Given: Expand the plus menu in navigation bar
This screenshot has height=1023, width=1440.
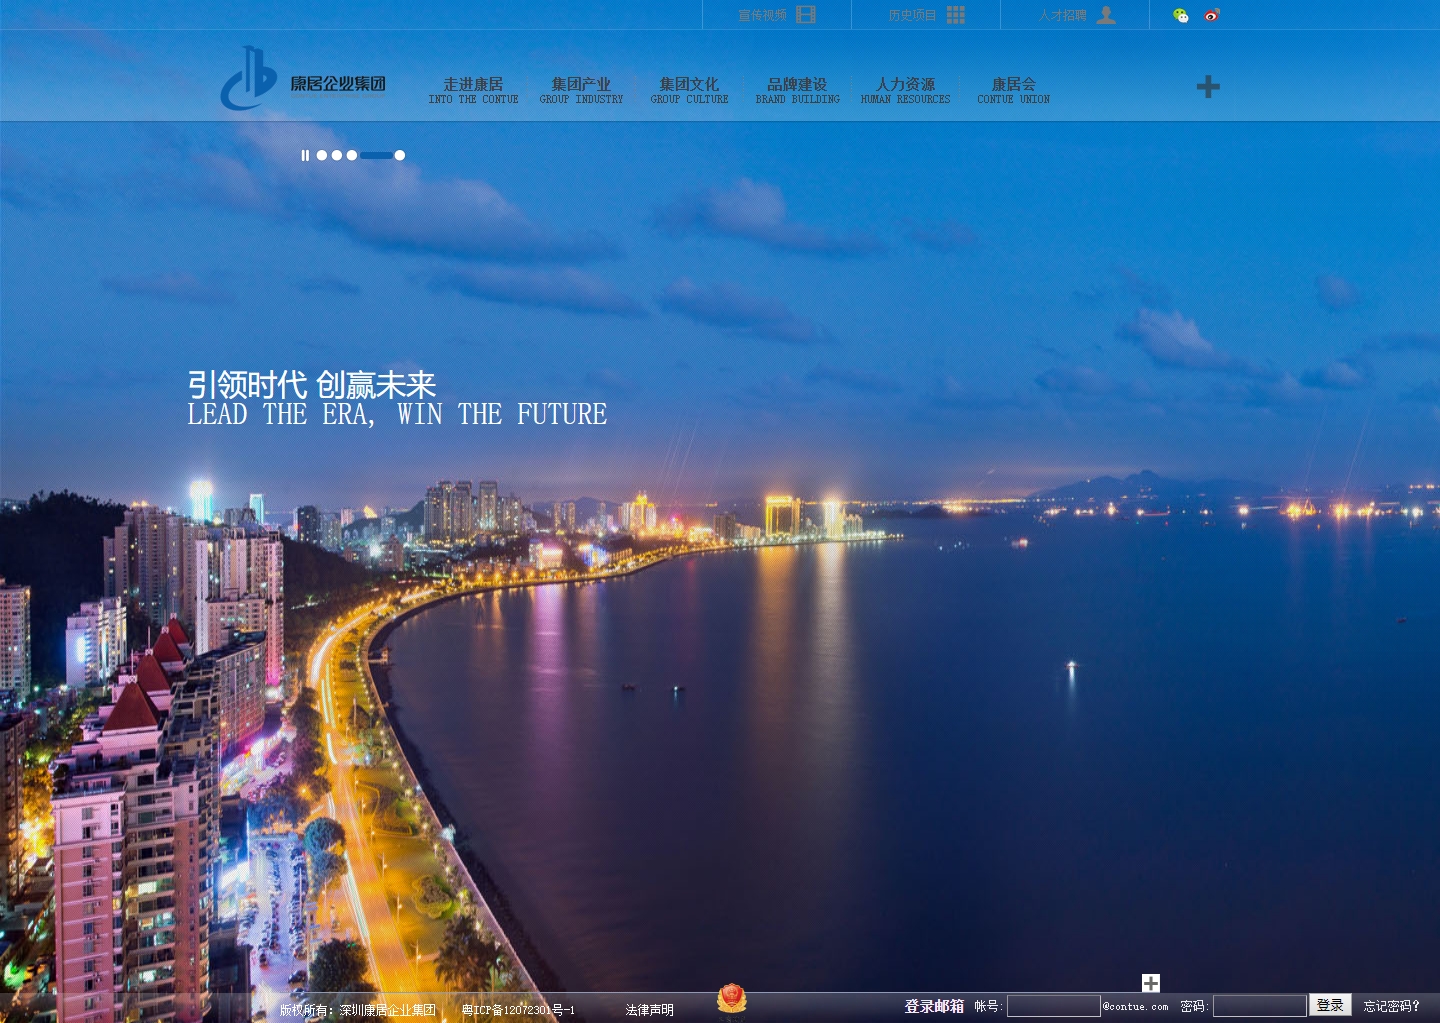Looking at the screenshot, I should (x=1208, y=87).
